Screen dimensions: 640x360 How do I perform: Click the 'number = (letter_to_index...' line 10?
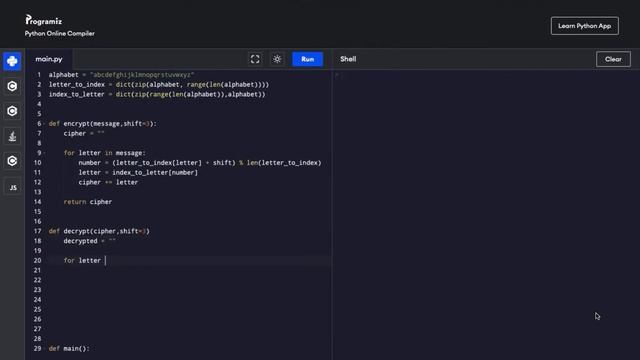[200, 163]
